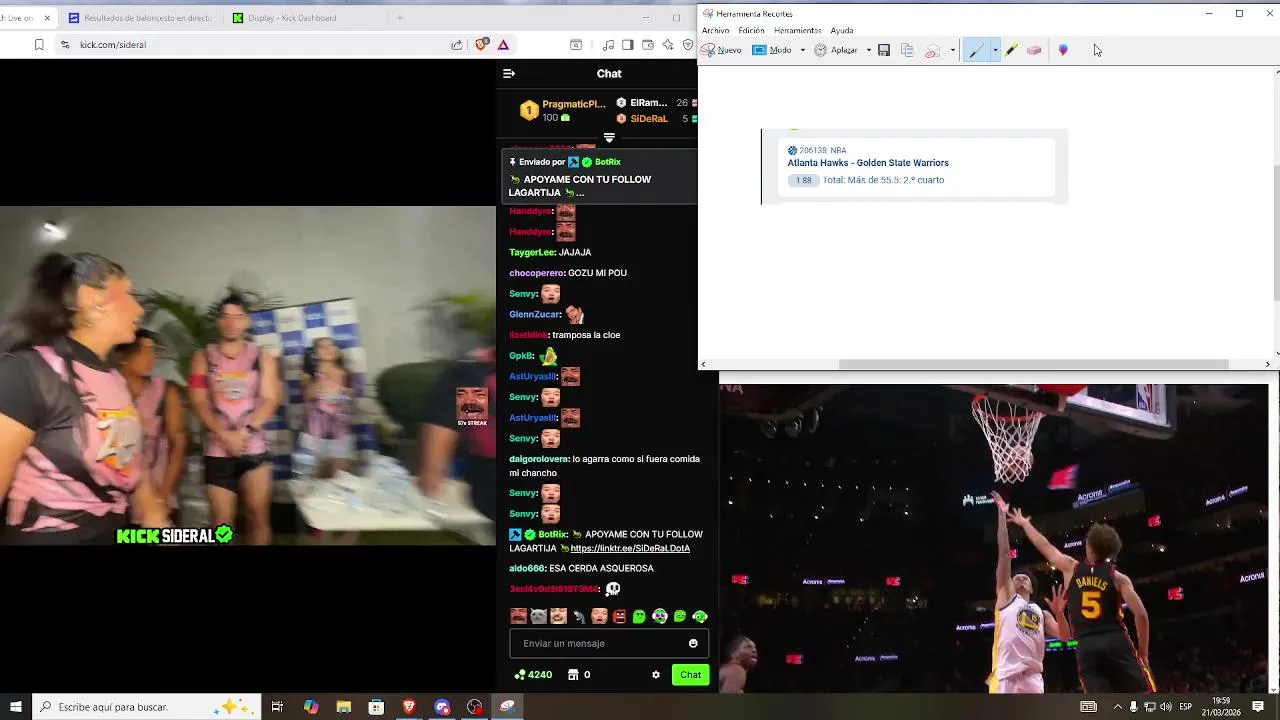The height and width of the screenshot is (720, 1280).
Task: Click the PragmaticPl... top gifter entry
Action: click(x=562, y=110)
